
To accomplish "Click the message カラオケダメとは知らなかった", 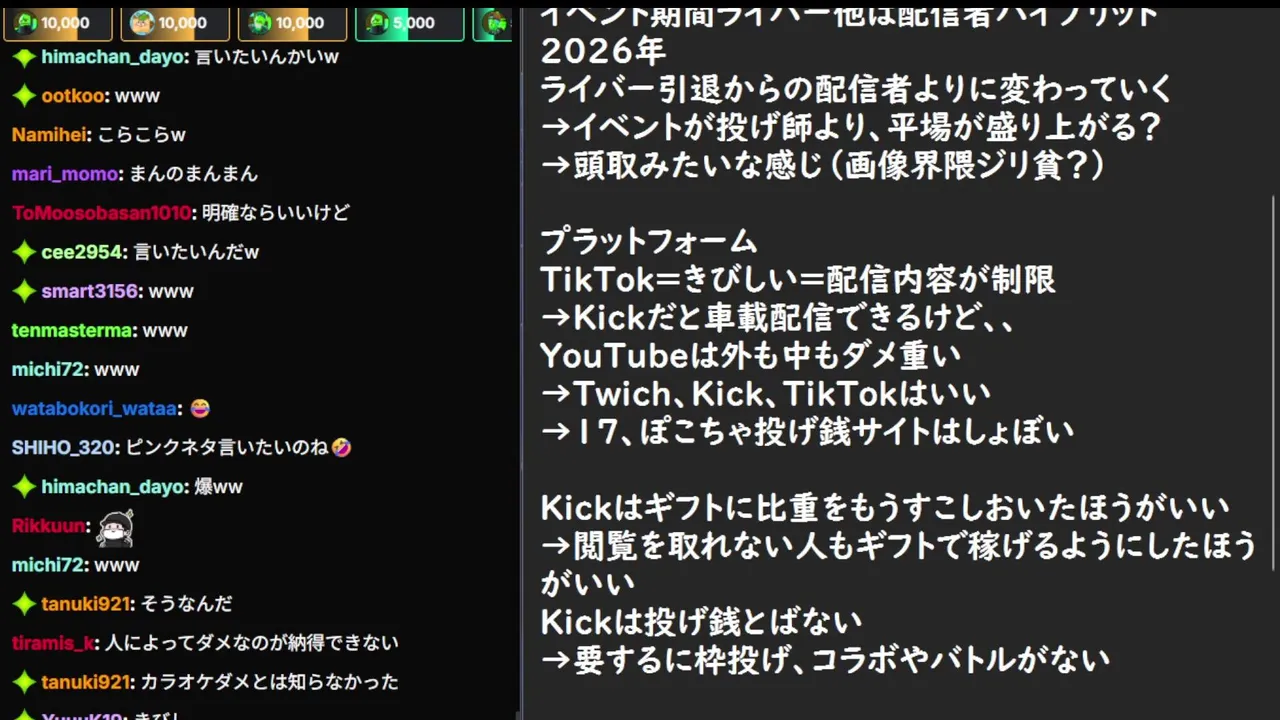I will pos(270,682).
